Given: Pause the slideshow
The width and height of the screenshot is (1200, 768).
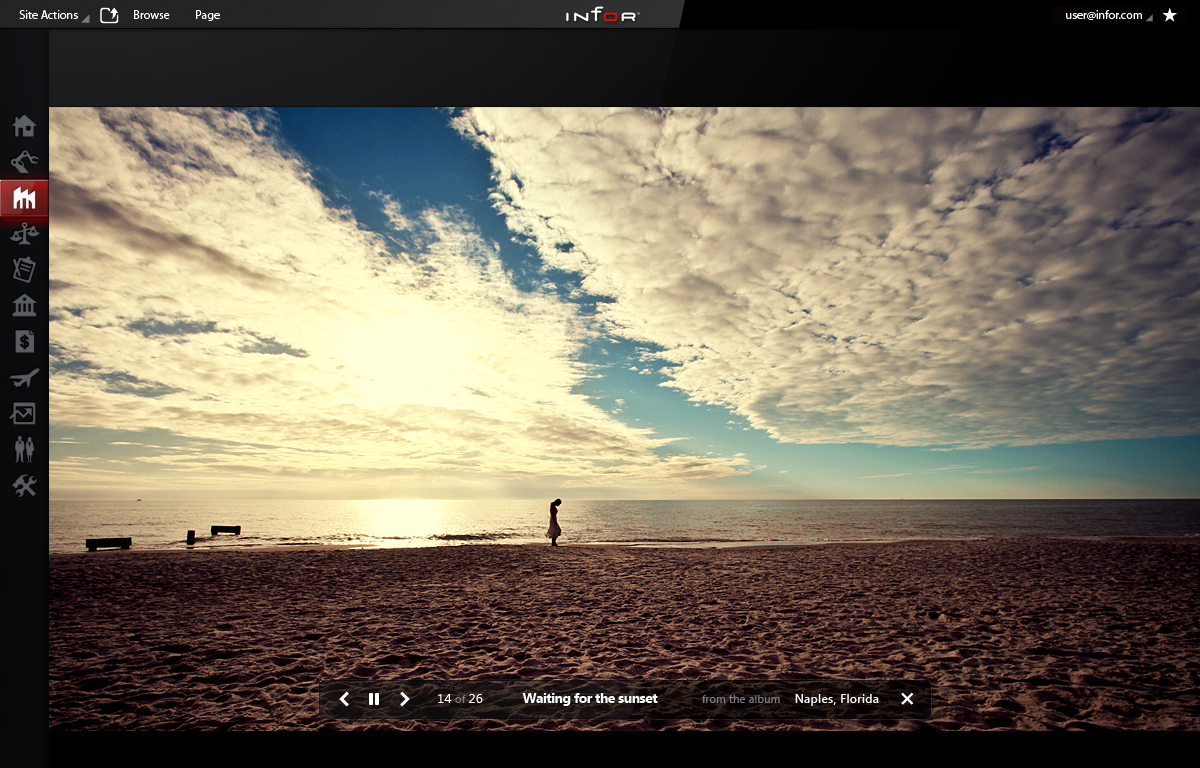Looking at the screenshot, I should [374, 699].
